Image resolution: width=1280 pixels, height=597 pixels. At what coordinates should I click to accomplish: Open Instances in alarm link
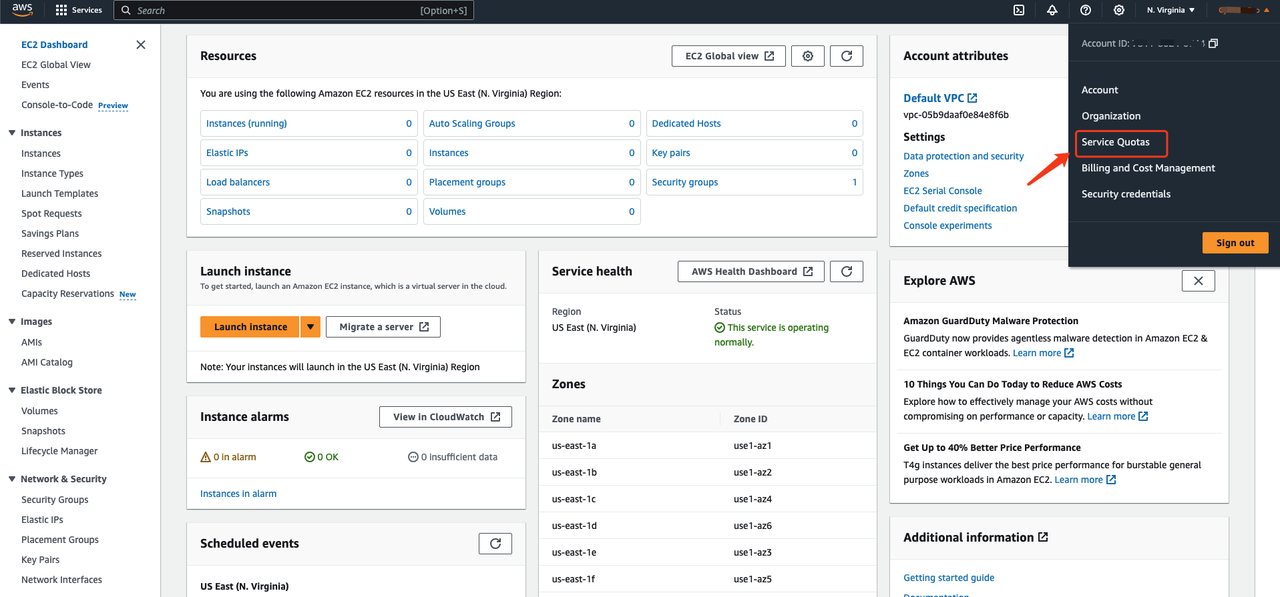(x=238, y=494)
